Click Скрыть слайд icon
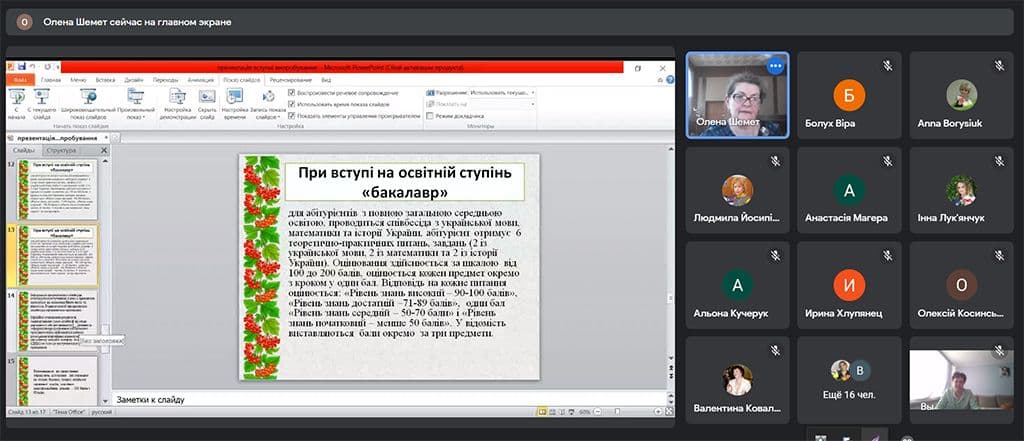 click(x=207, y=97)
